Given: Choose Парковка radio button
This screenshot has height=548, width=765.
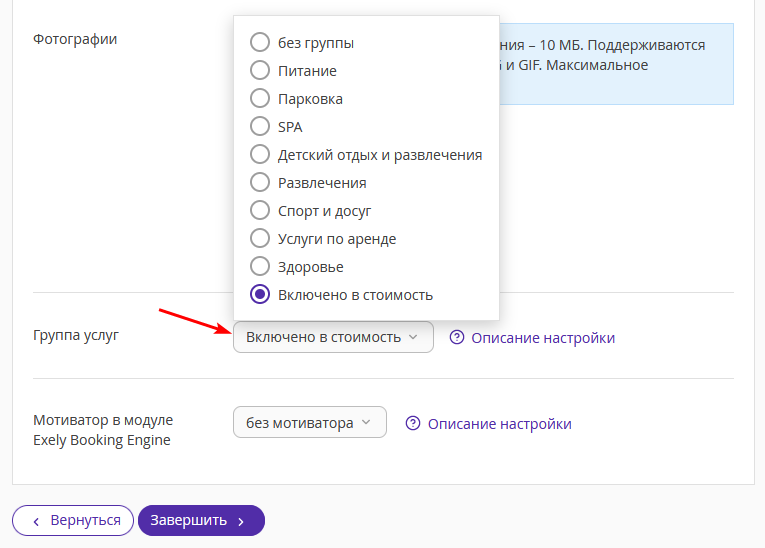Looking at the screenshot, I should point(260,98).
